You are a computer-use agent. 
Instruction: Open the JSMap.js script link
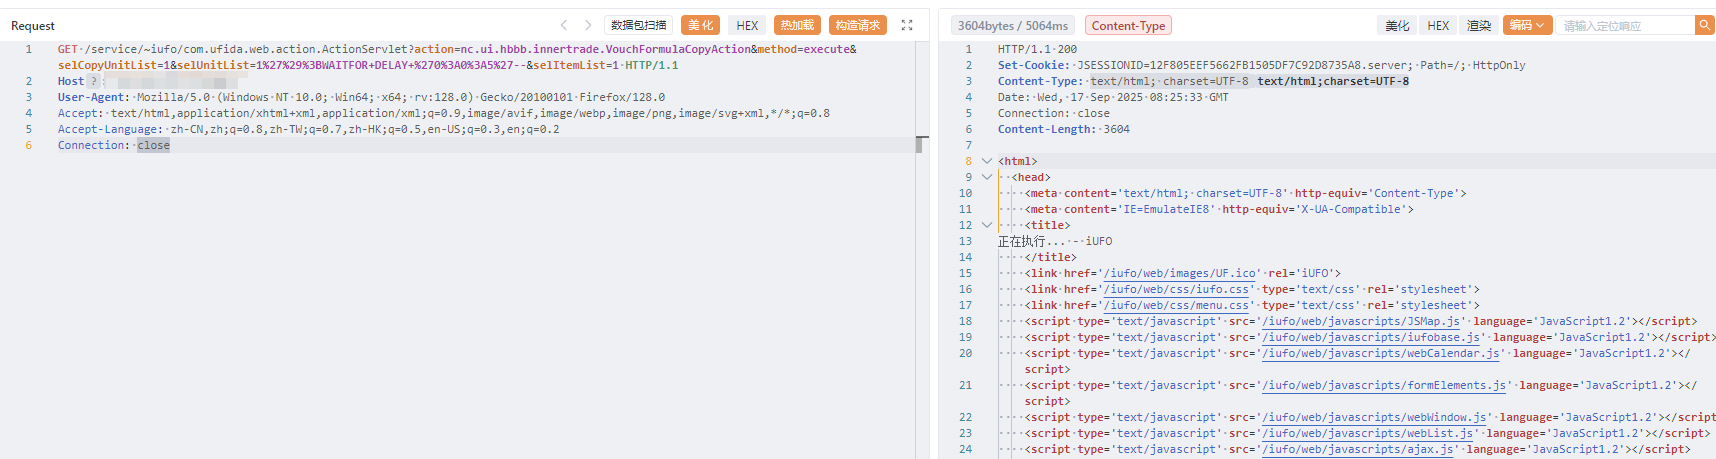[x=1361, y=321]
